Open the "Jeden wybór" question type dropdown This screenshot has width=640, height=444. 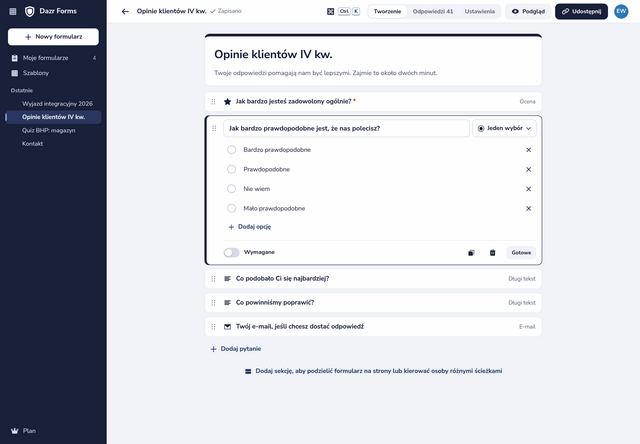pyautogui.click(x=504, y=128)
